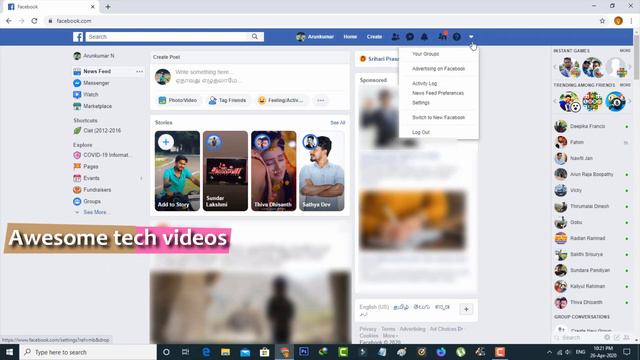Open Chrome browser menu dots
The width and height of the screenshot is (640, 360).
click(x=631, y=21)
